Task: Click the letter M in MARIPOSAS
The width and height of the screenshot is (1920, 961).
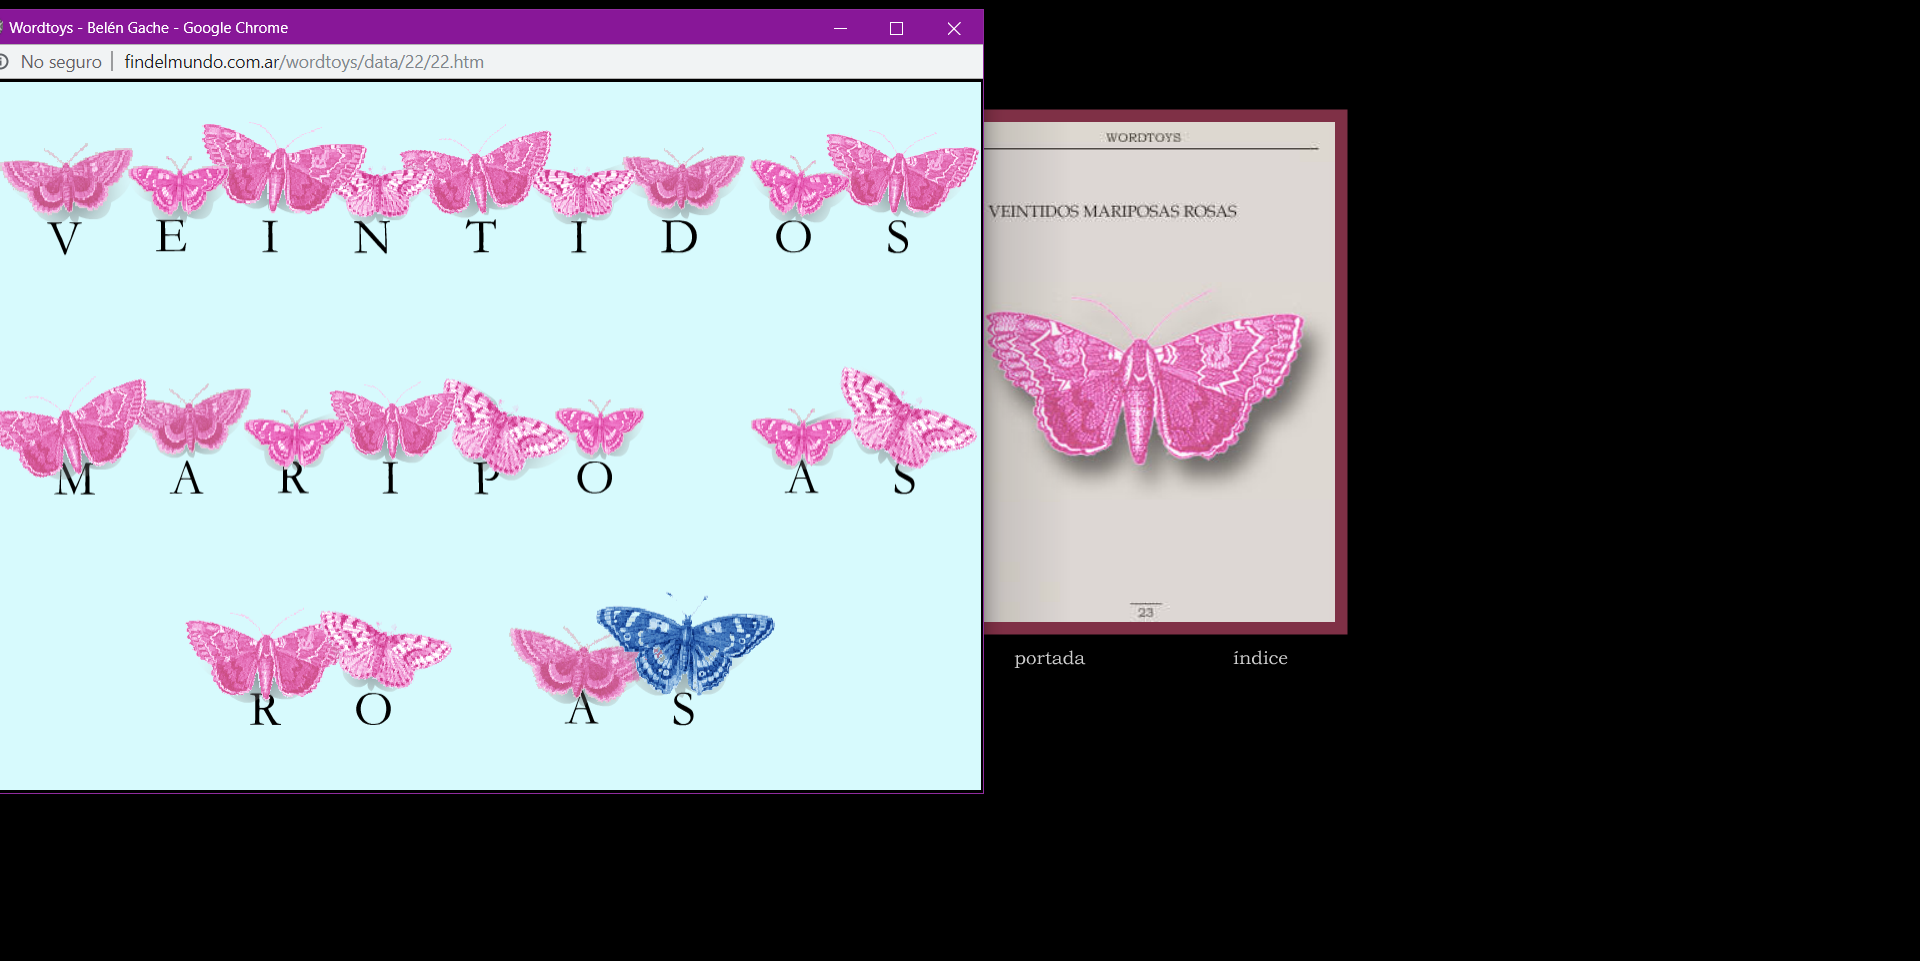Action: pos(75,479)
